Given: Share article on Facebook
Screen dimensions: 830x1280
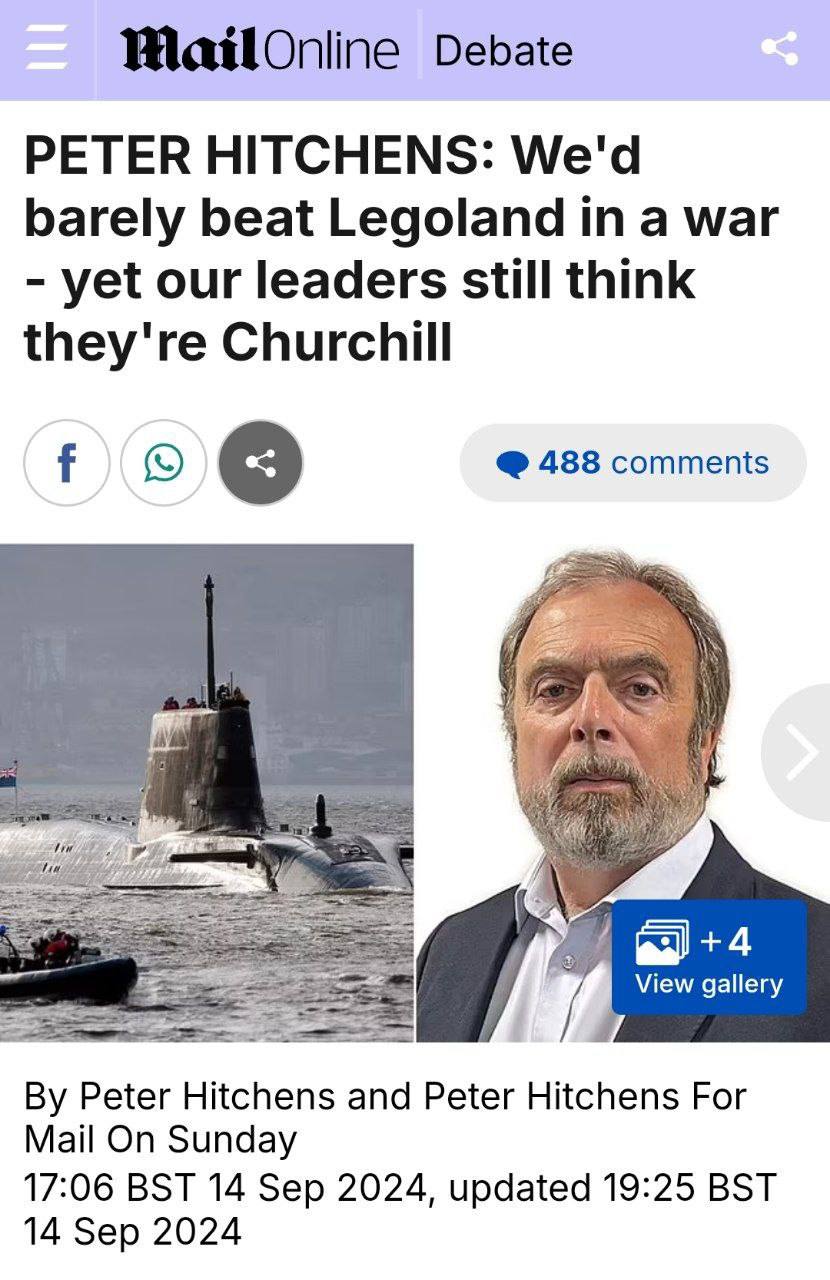Looking at the screenshot, I should point(66,463).
